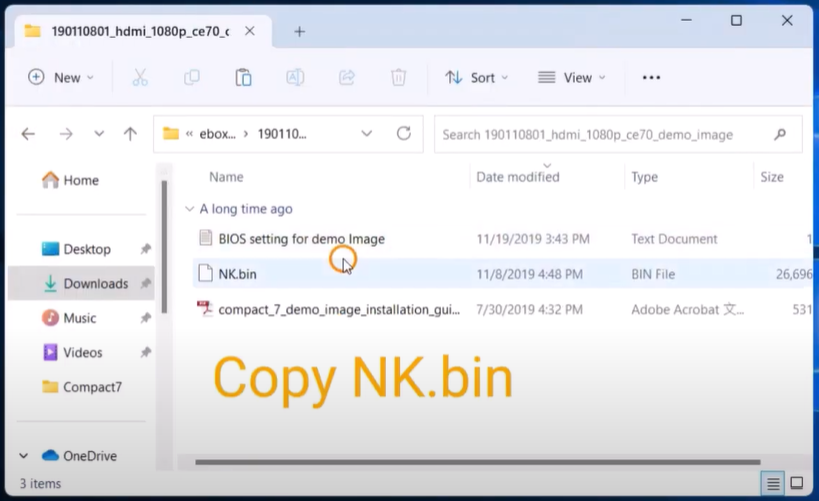Refresh the current folder view
The height and width of the screenshot is (501, 819).
tap(404, 133)
